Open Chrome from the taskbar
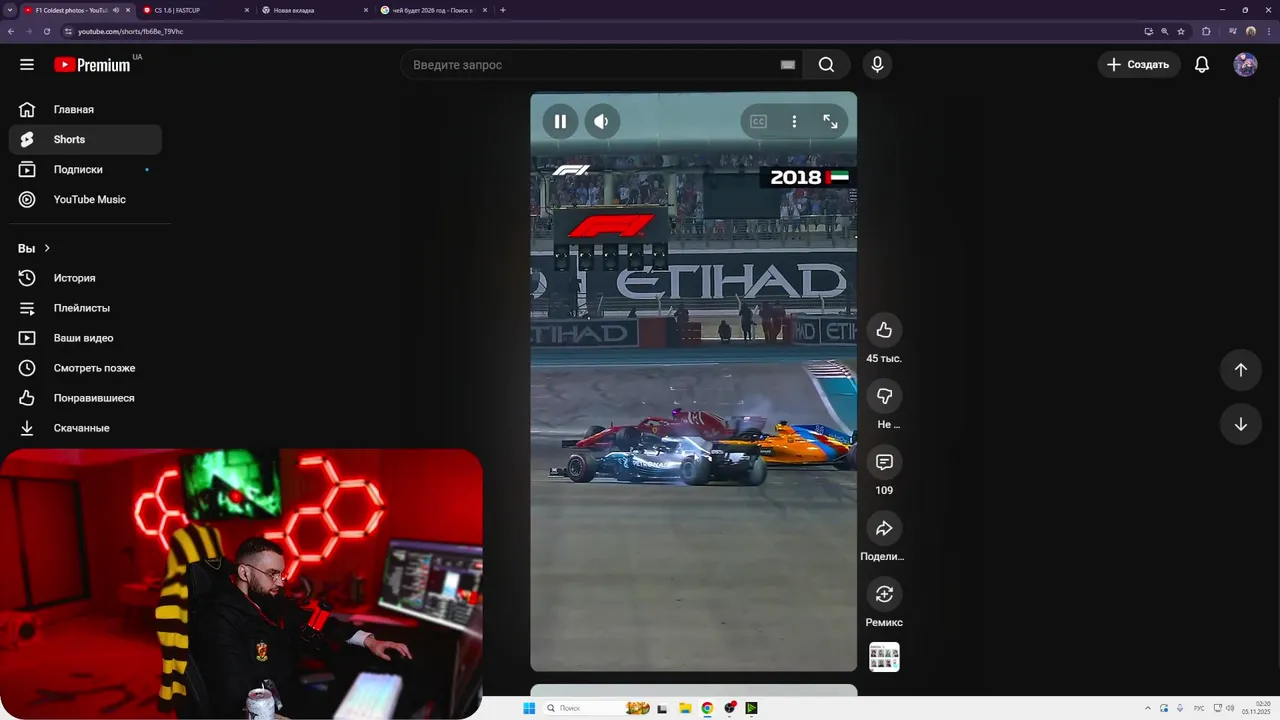 (707, 708)
